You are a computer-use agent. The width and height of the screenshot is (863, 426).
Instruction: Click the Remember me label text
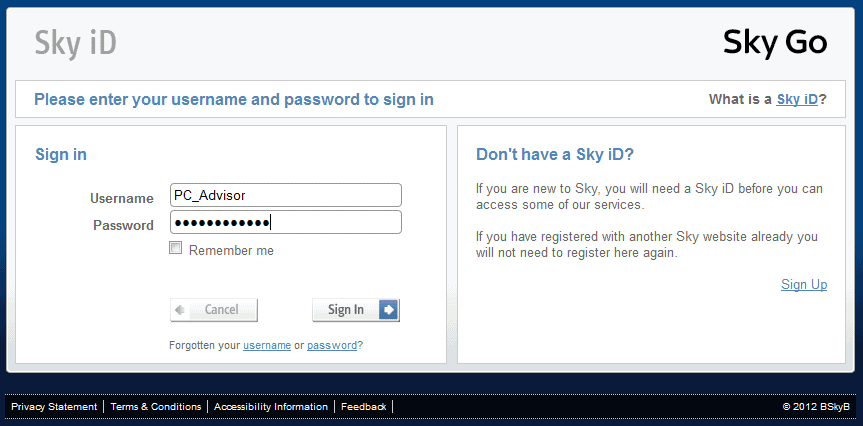[231, 250]
